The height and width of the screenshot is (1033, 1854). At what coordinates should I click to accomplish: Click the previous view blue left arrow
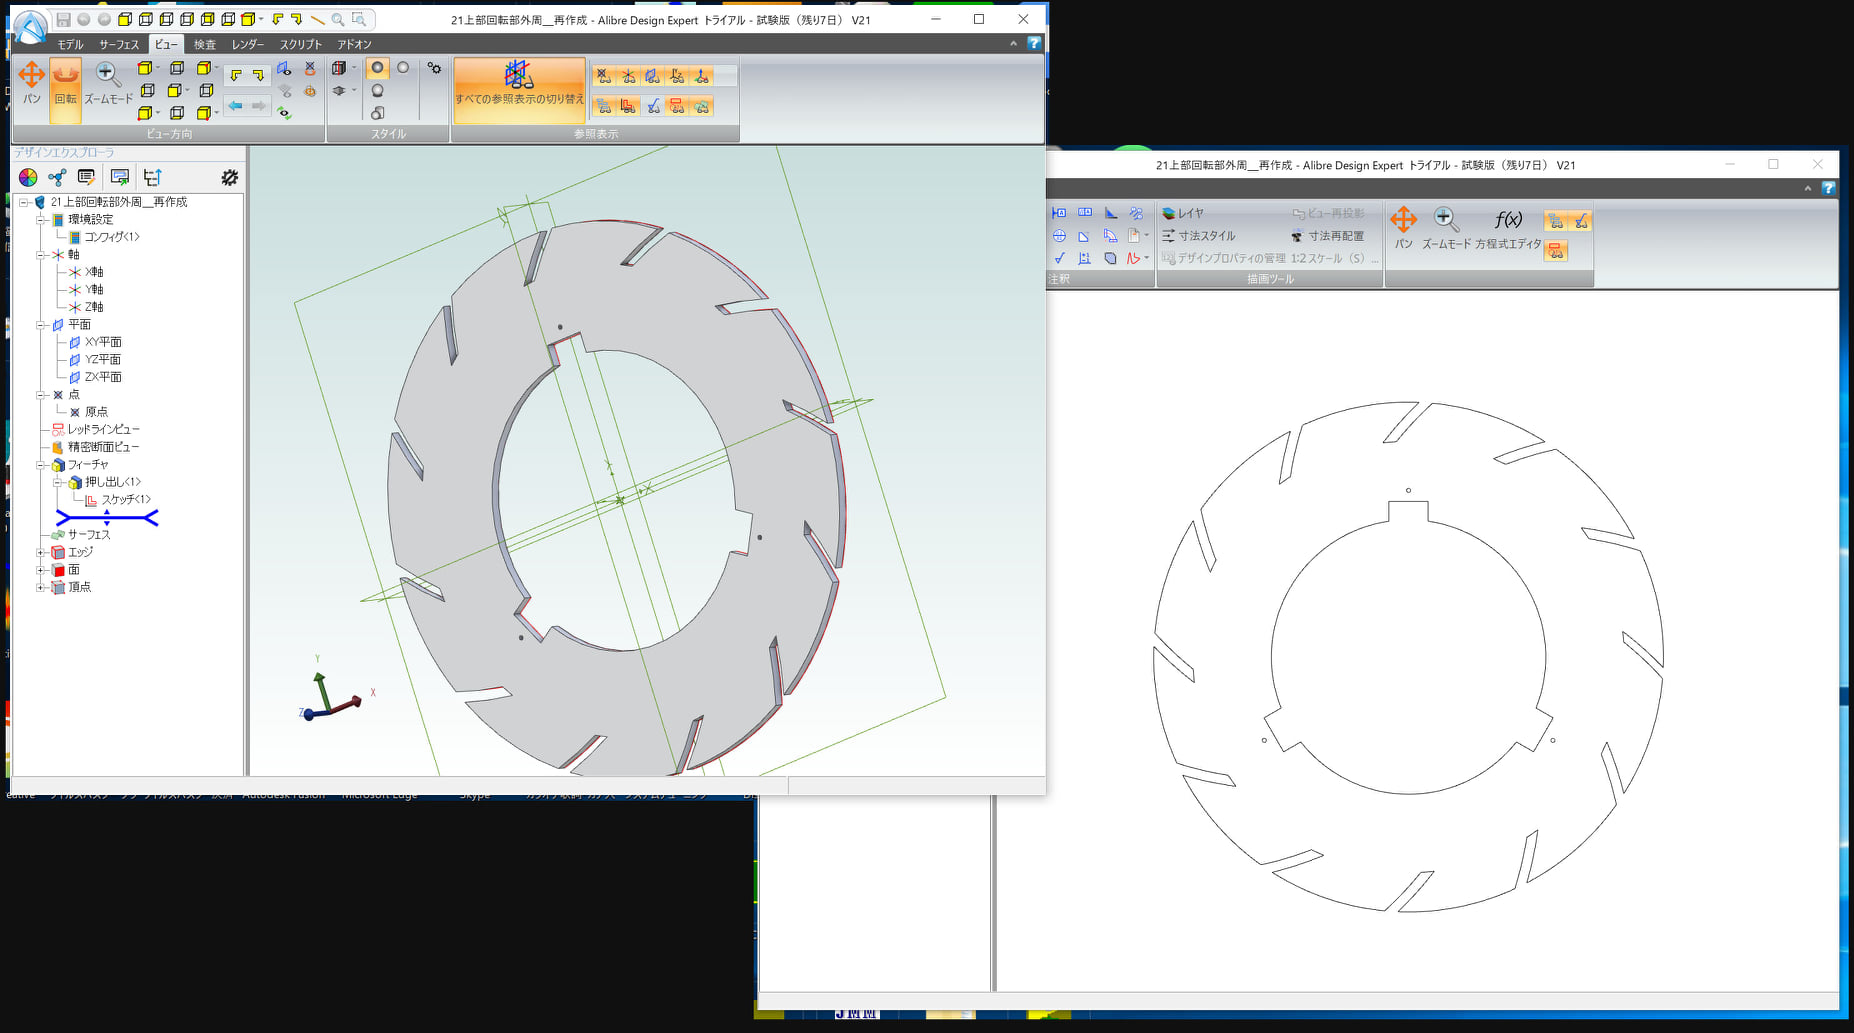235,105
